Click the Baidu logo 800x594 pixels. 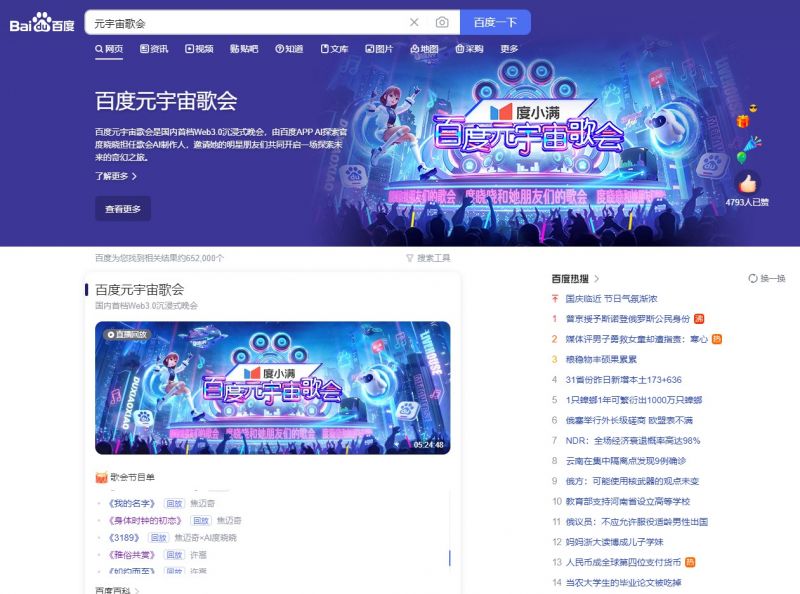42,23
